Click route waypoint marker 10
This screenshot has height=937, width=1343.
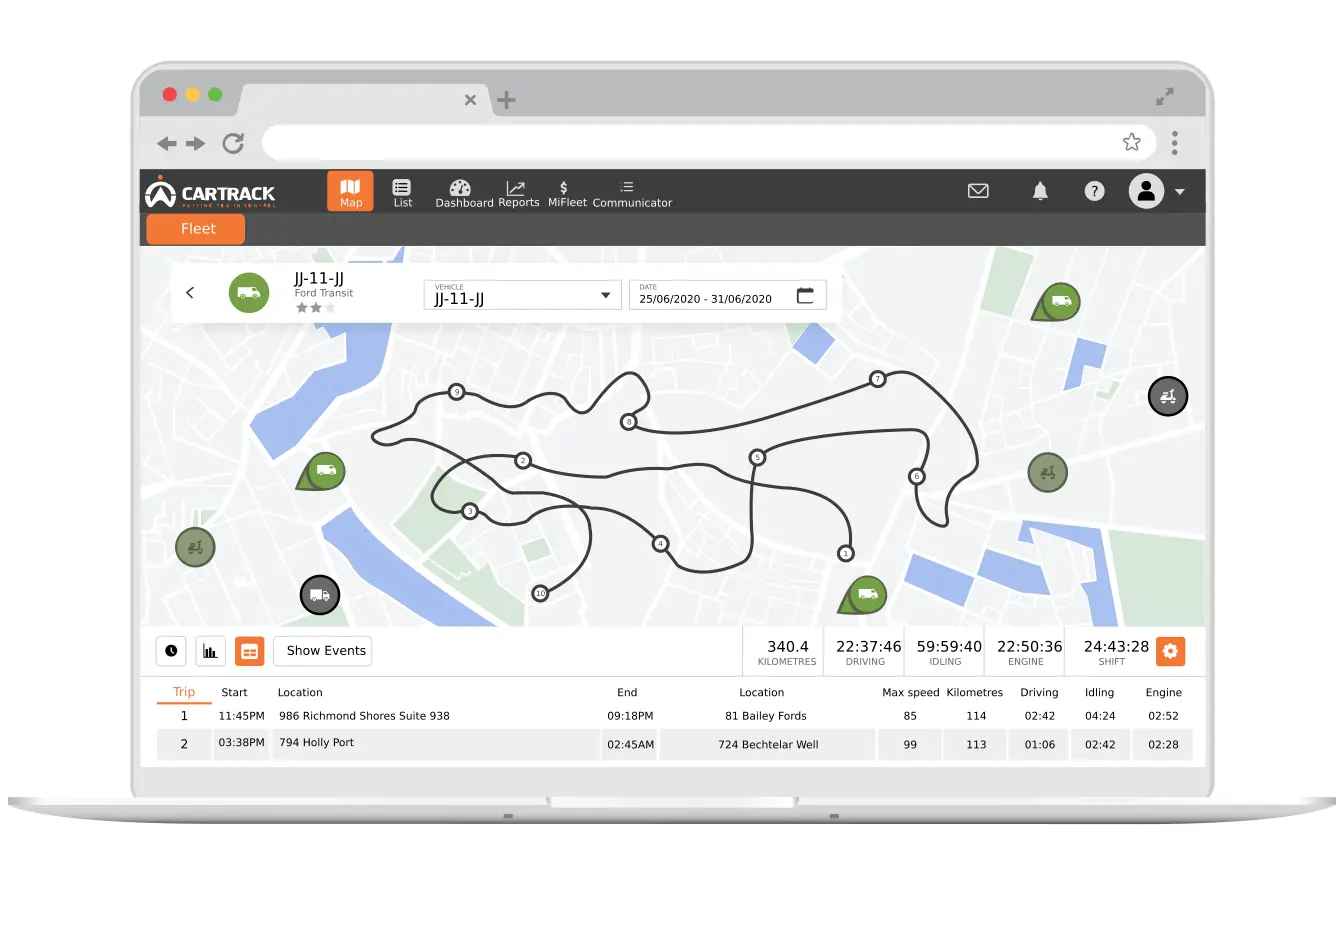[540, 593]
